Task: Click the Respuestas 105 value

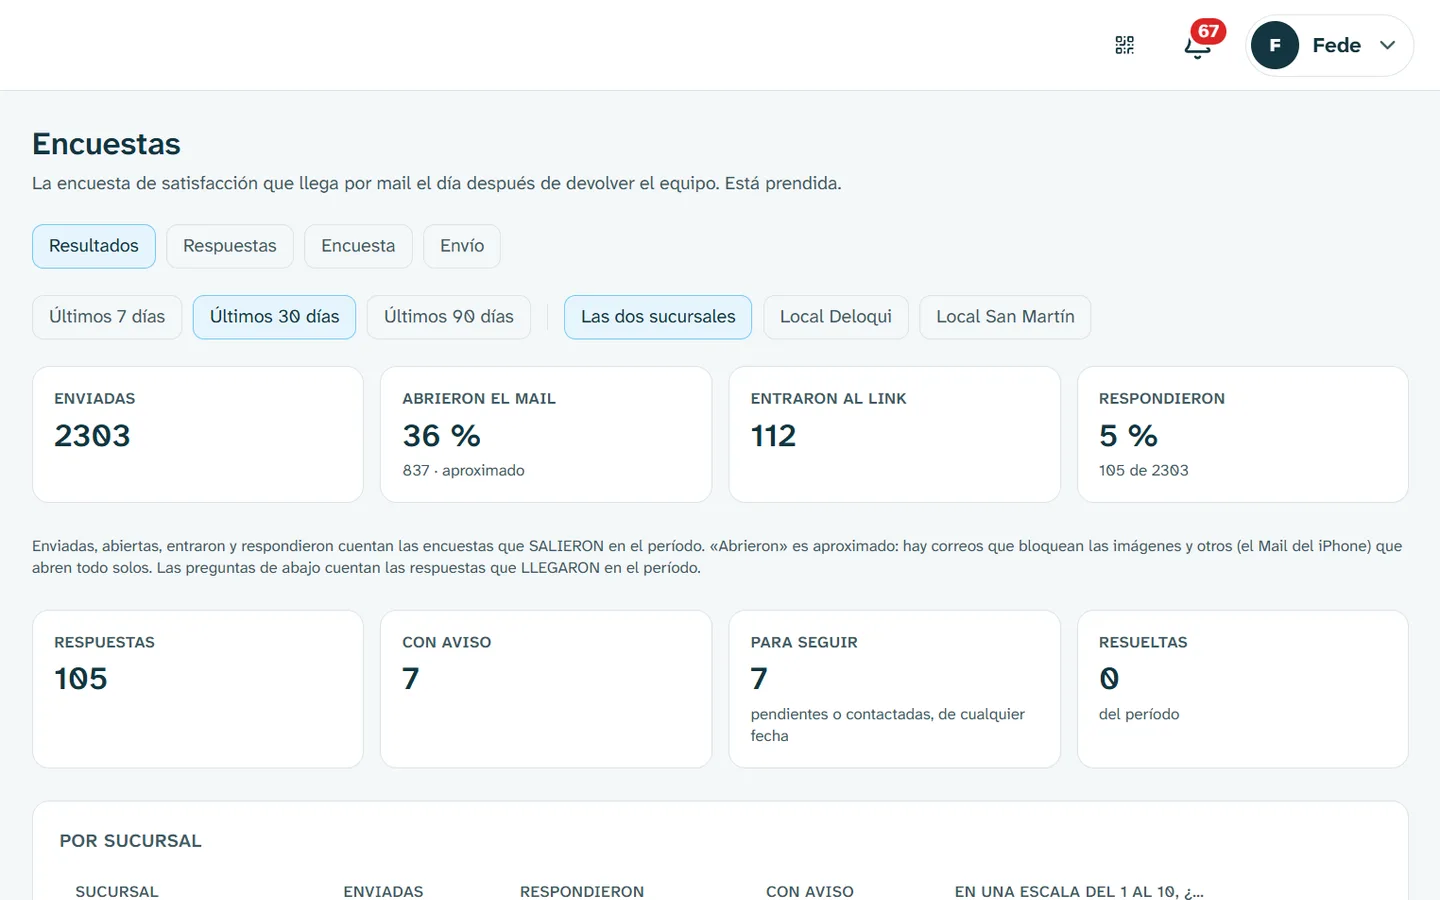Action: 81,679
